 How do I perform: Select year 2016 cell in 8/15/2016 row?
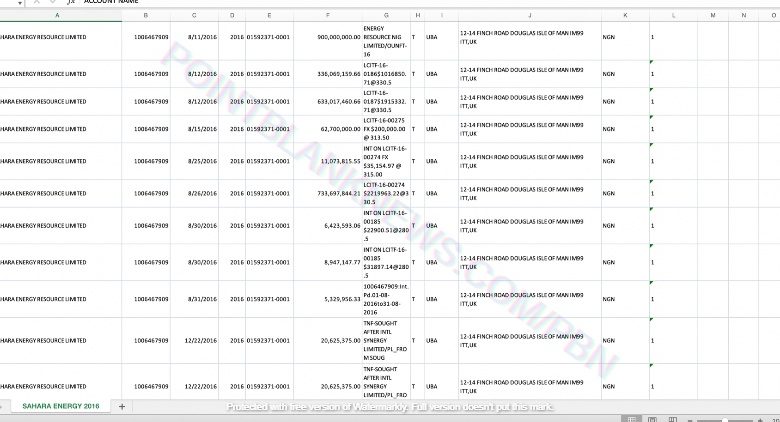click(232, 129)
